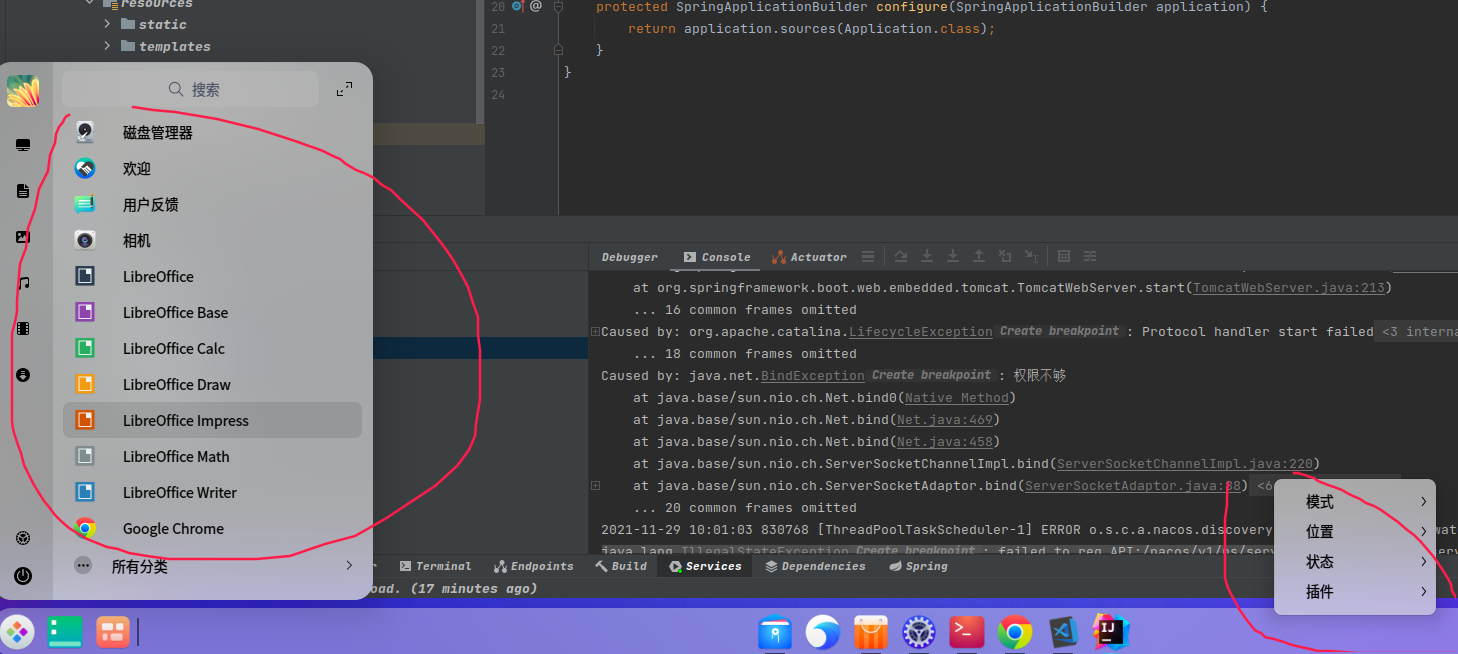Toggle launcher fullscreen mode icon
This screenshot has height=654, width=1458.
coord(344,89)
